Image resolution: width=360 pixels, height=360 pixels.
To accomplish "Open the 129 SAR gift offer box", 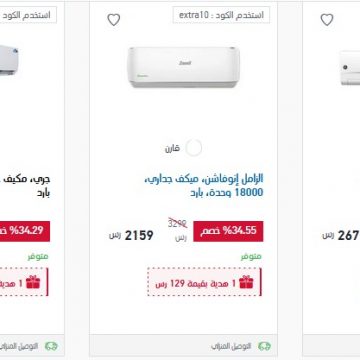I will click(x=205, y=282).
